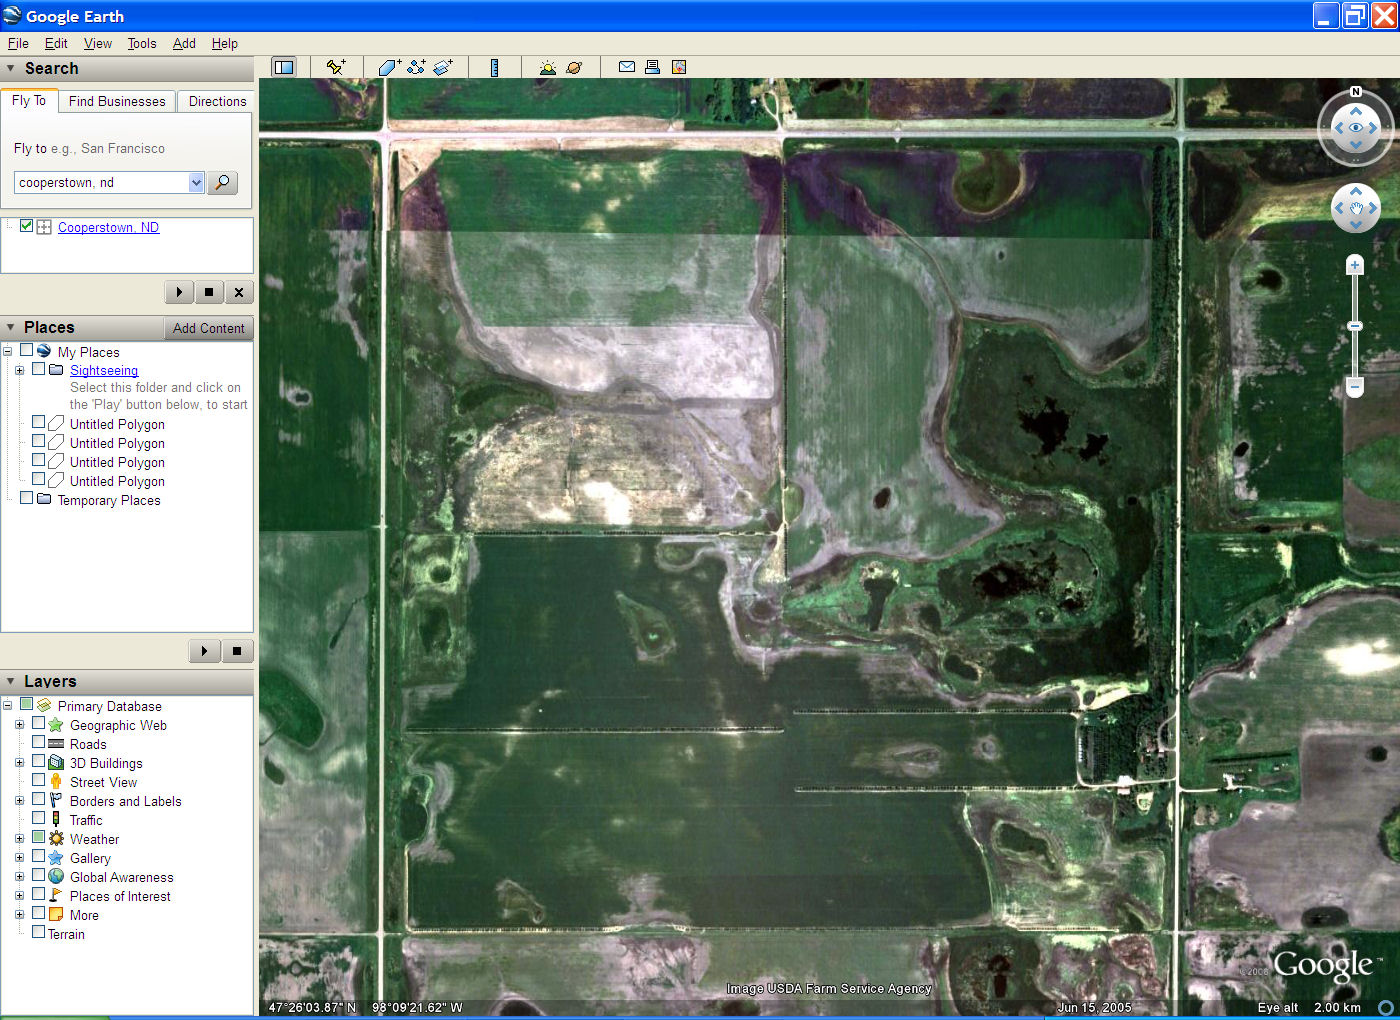Select the Primary Database label
The width and height of the screenshot is (1400, 1020).
110,706
